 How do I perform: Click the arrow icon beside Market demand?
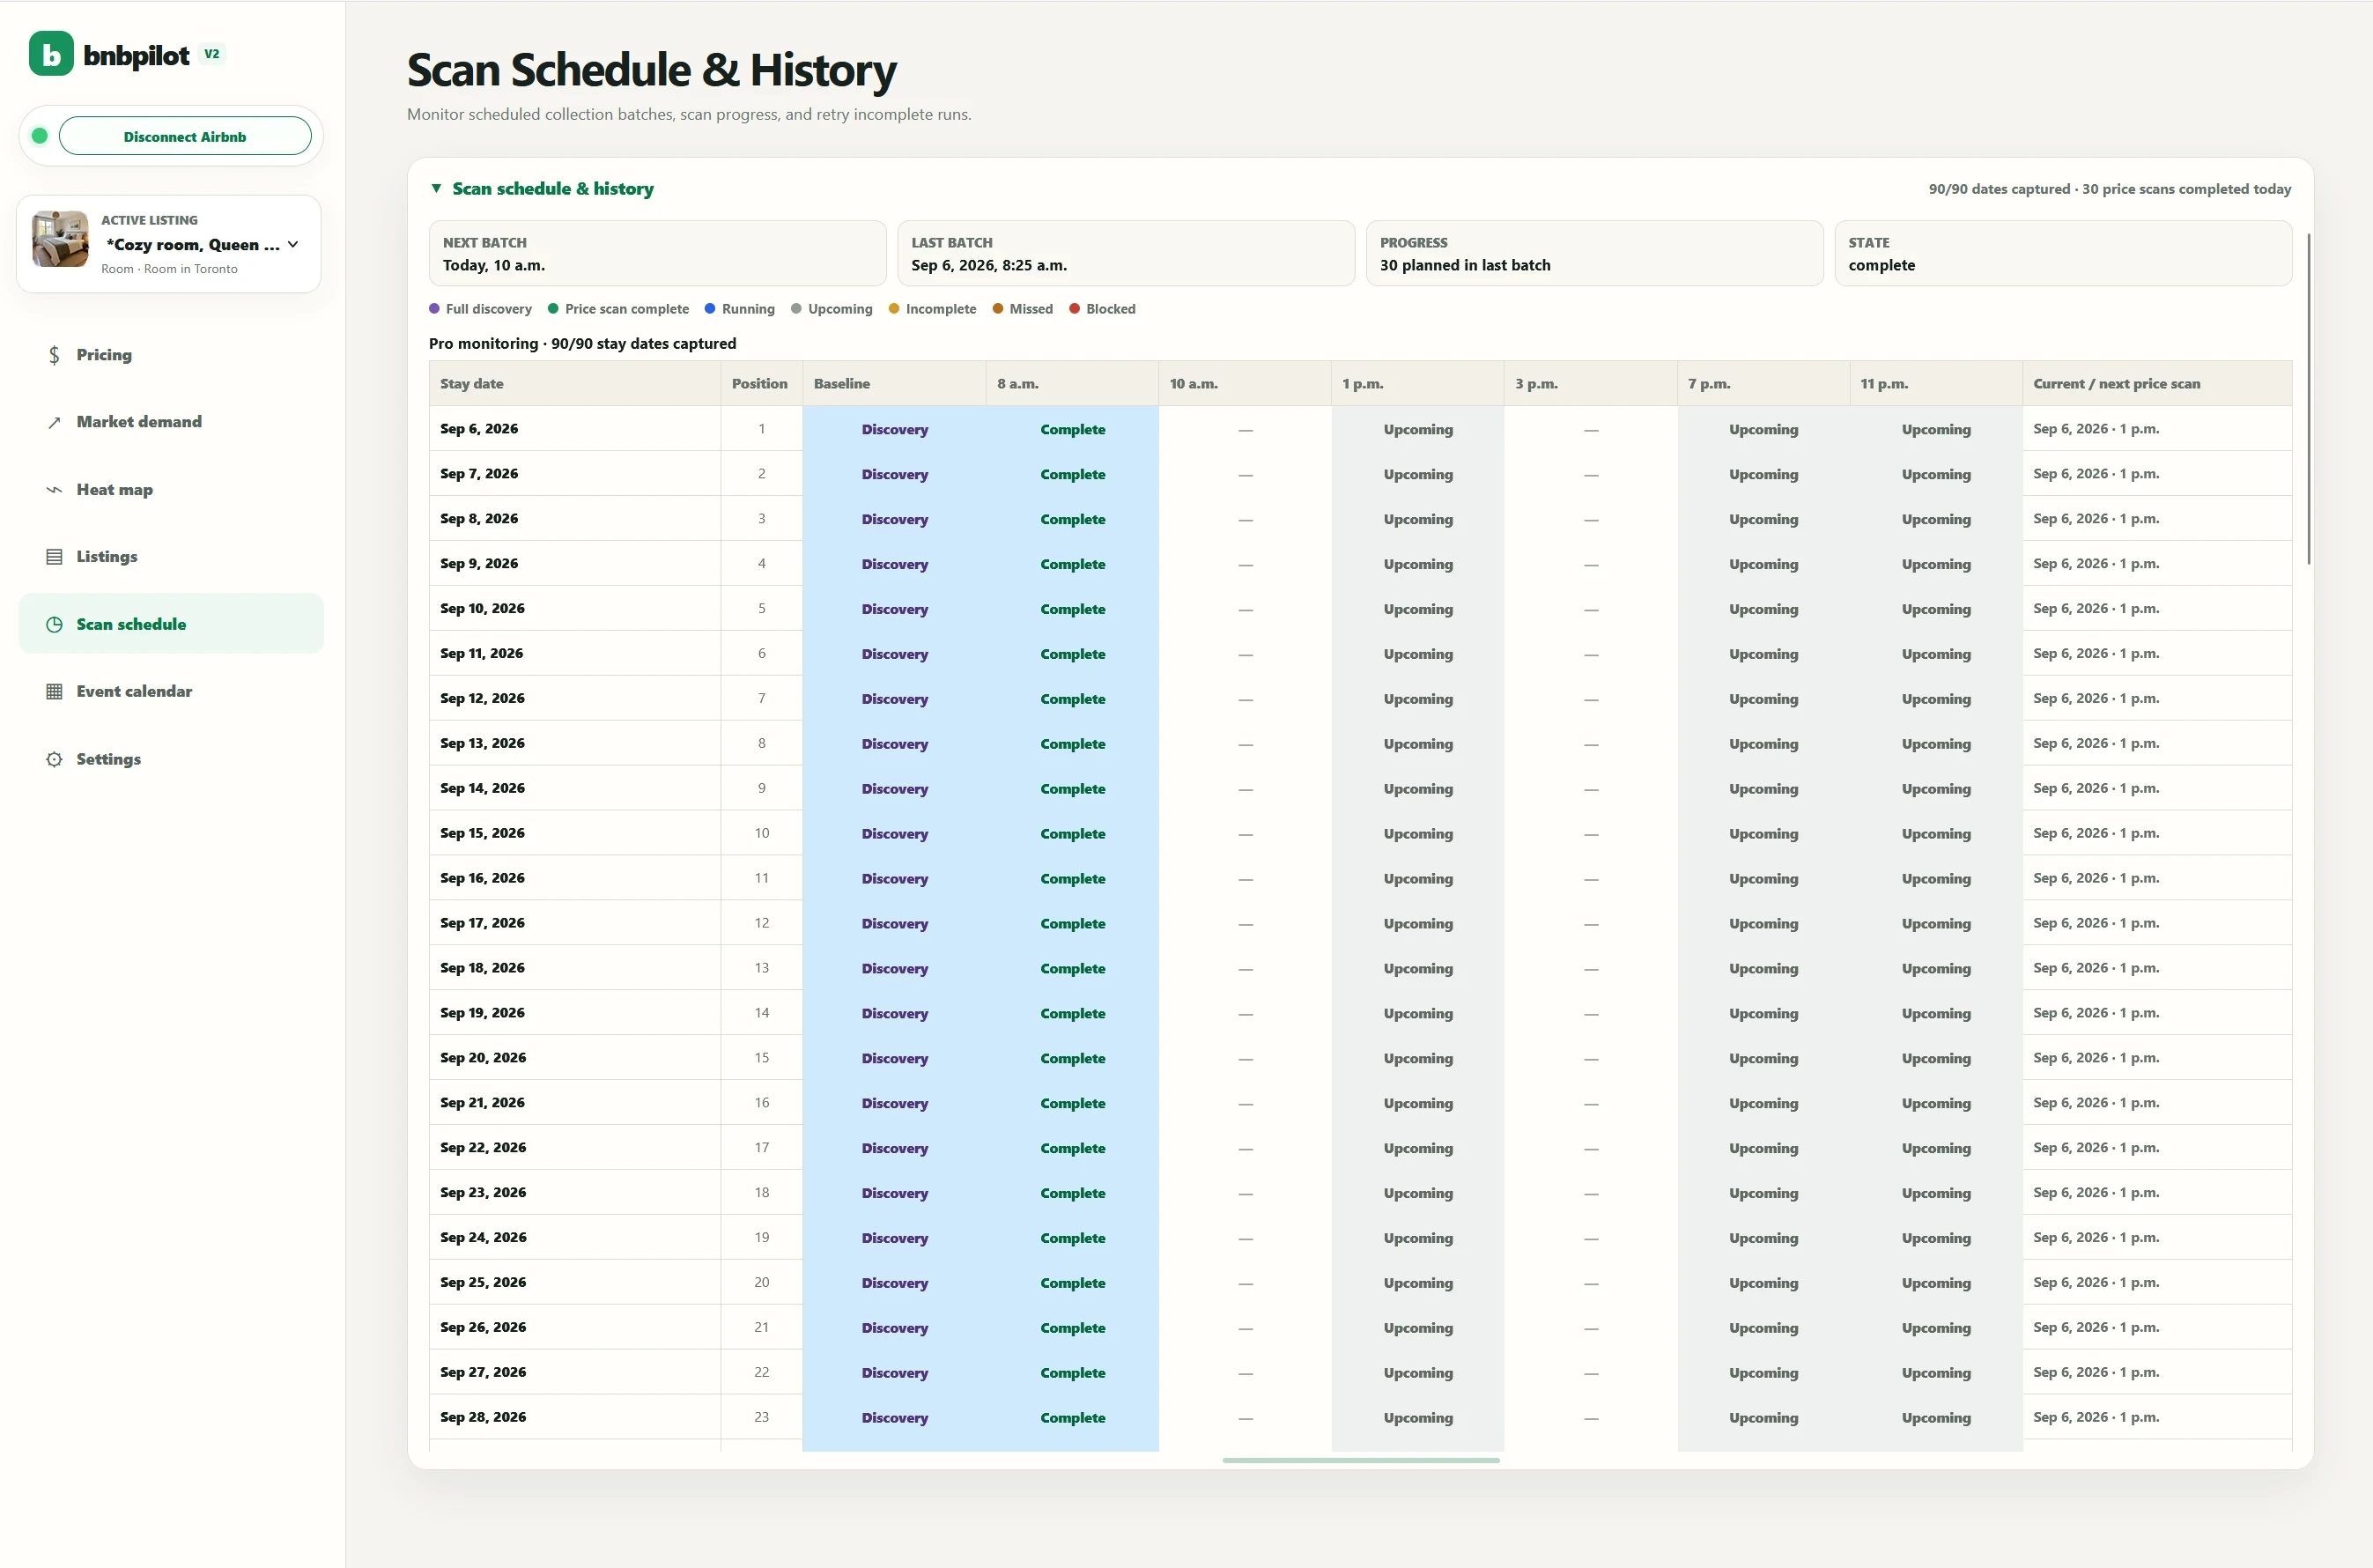(54, 422)
